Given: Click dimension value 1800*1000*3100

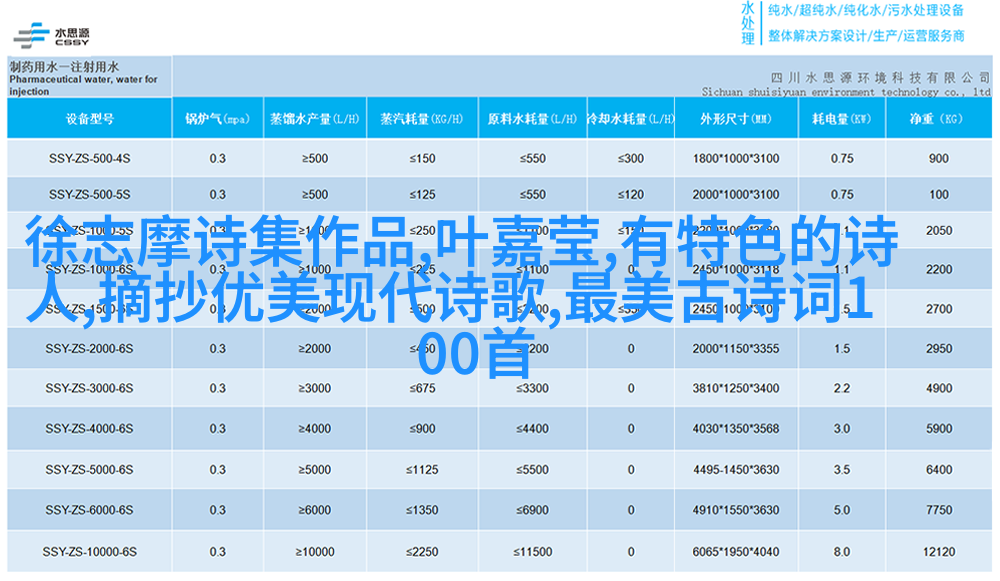Looking at the screenshot, I should point(736,158).
